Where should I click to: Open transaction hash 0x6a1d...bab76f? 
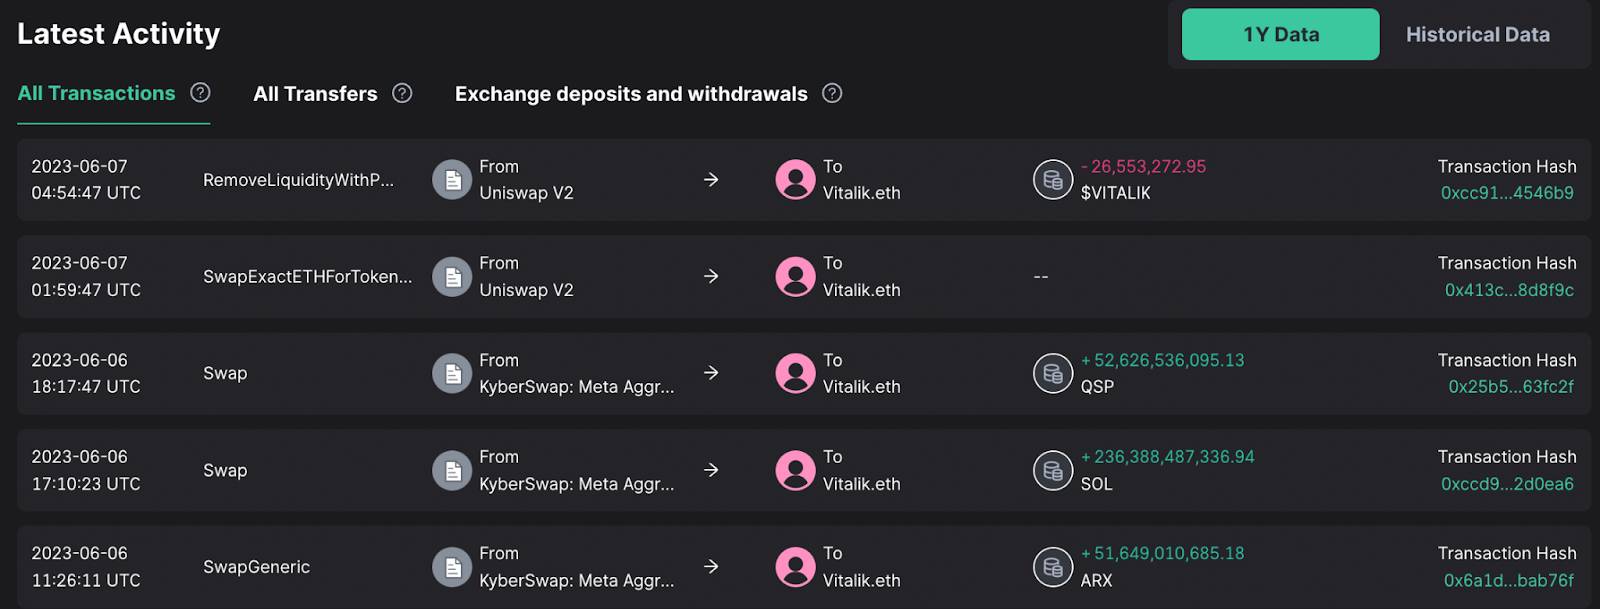[x=1509, y=580]
